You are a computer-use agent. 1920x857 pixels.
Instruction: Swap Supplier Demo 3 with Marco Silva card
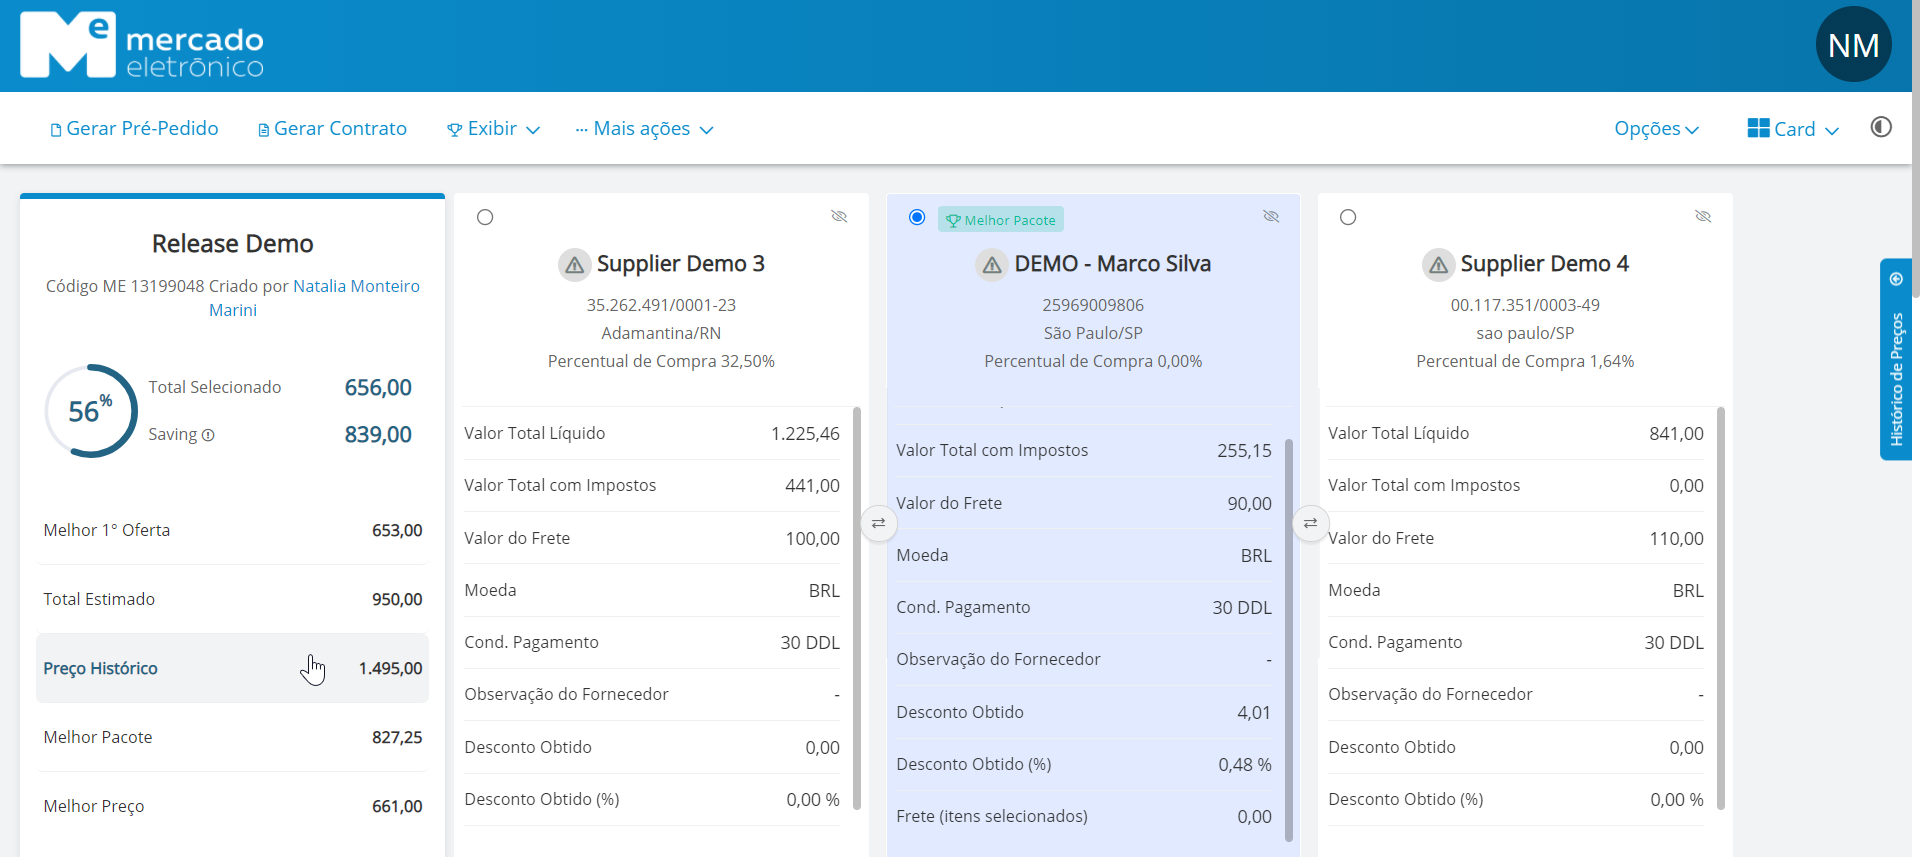click(x=878, y=523)
